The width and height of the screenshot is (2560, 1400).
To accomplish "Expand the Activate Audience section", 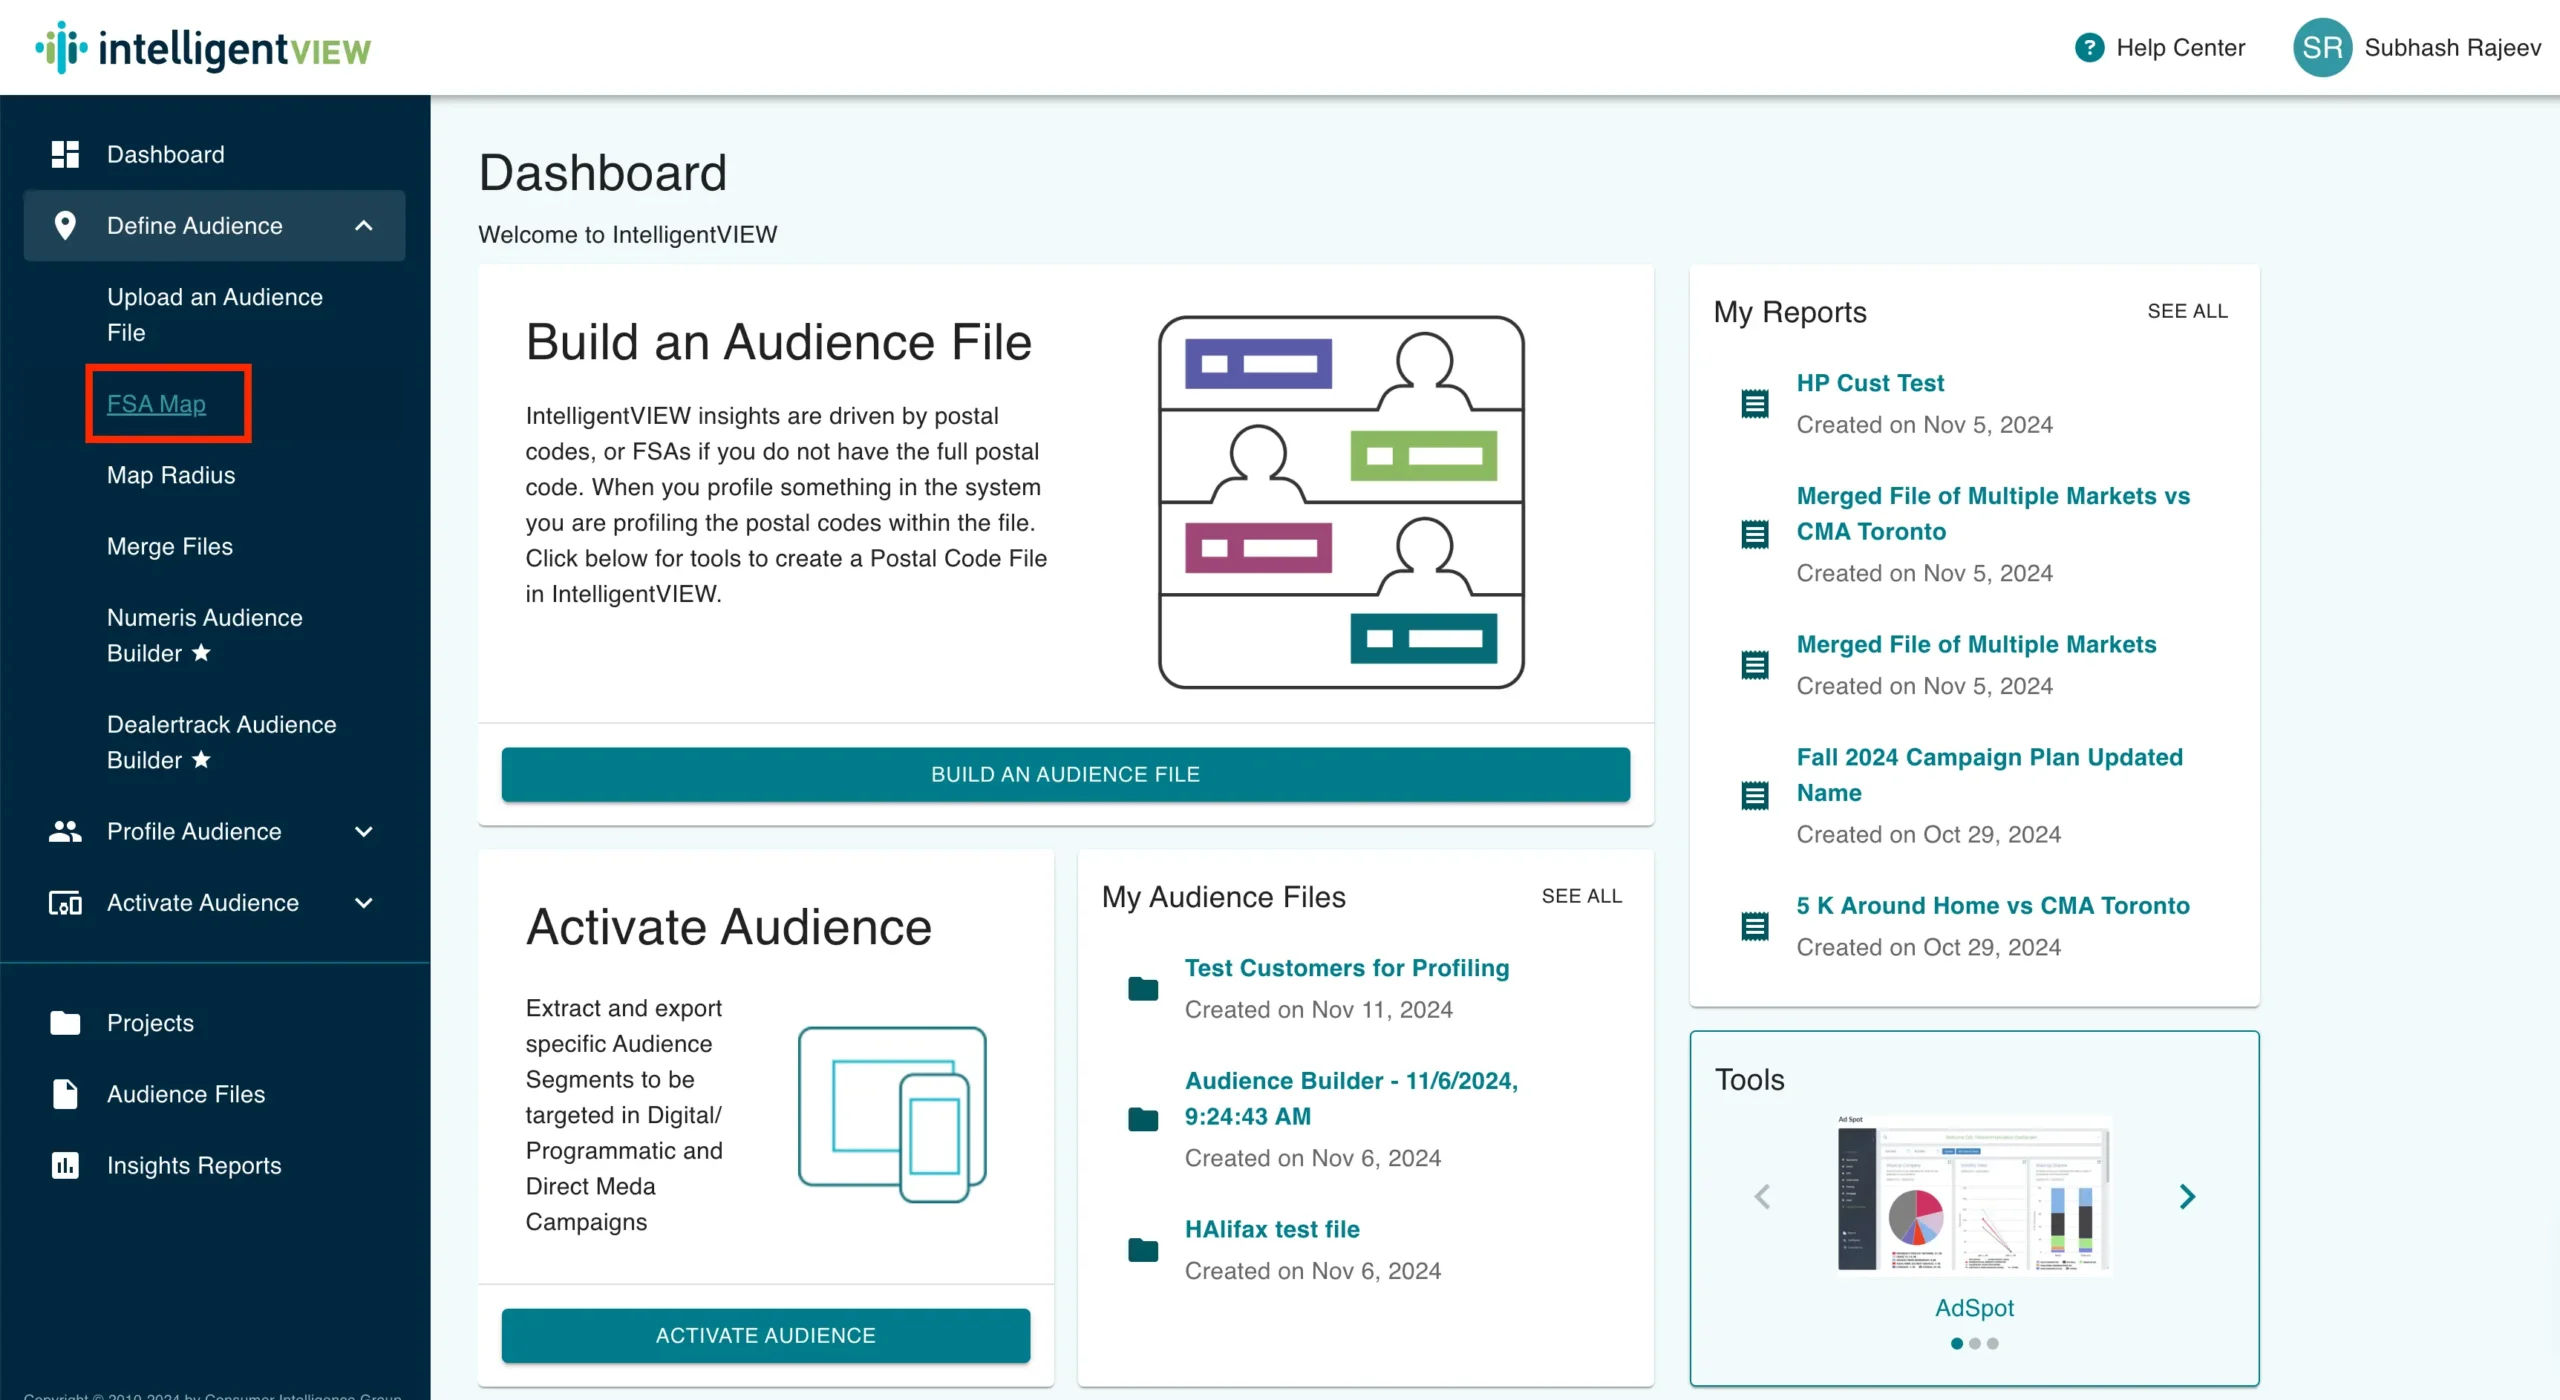I will (x=363, y=903).
